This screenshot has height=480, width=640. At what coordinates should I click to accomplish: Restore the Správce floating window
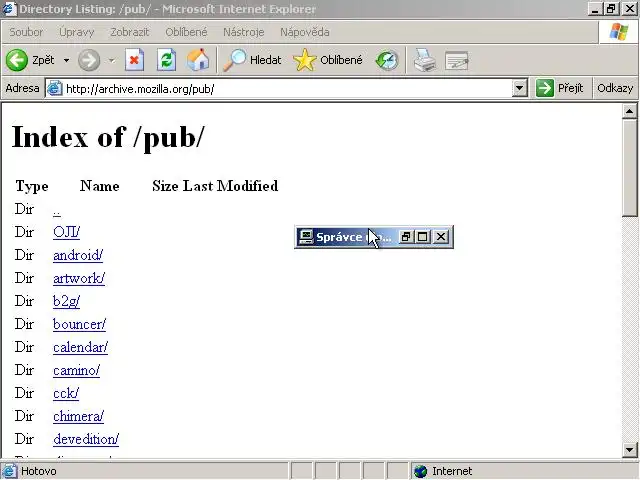click(x=405, y=237)
